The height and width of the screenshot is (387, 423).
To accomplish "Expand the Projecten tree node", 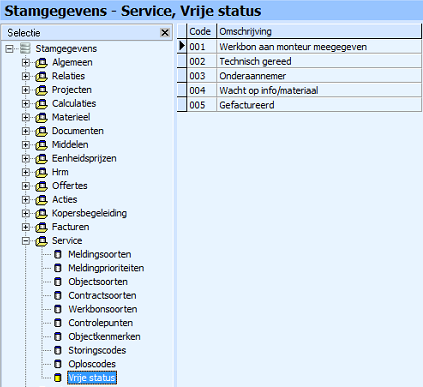I will pyautogui.click(x=26, y=90).
